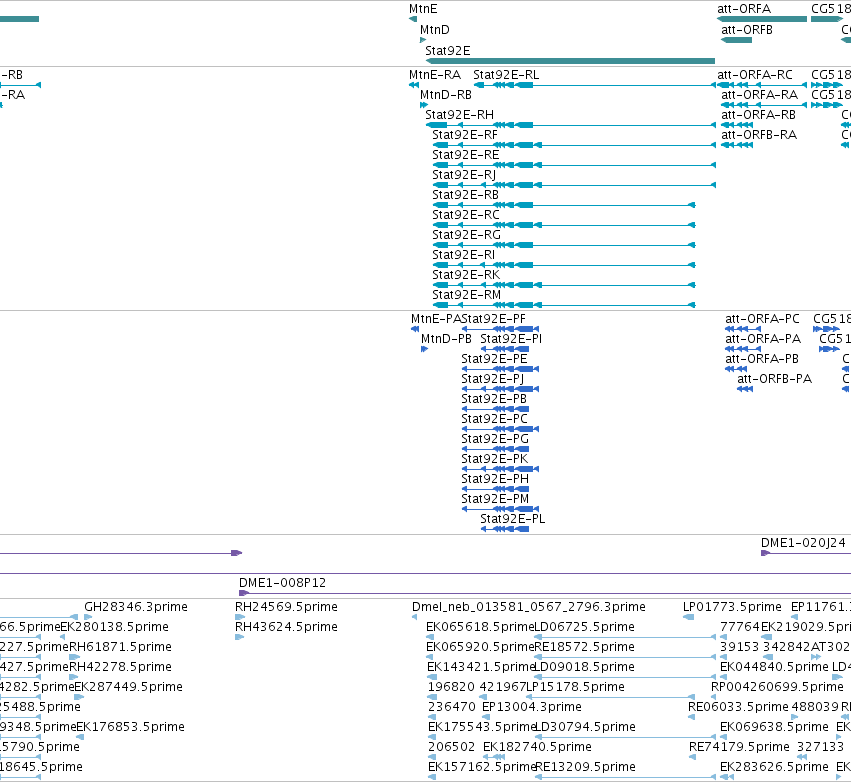Select the RE06033.5prime EST
This screenshot has width=851, height=782.
coord(691,717)
